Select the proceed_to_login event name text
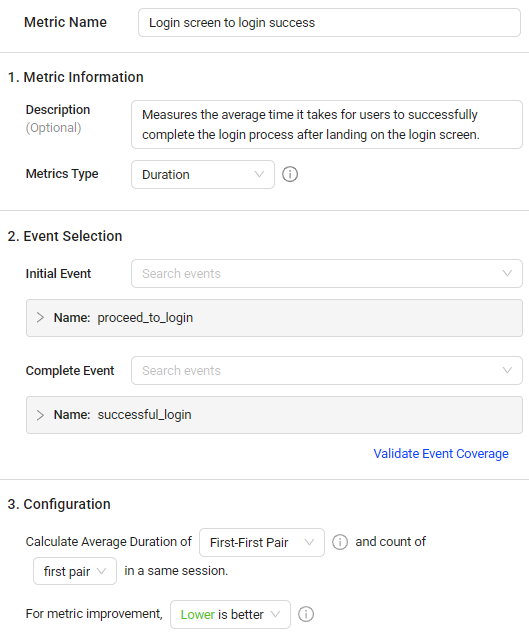Viewport: 529px width, 634px height. coord(145,318)
